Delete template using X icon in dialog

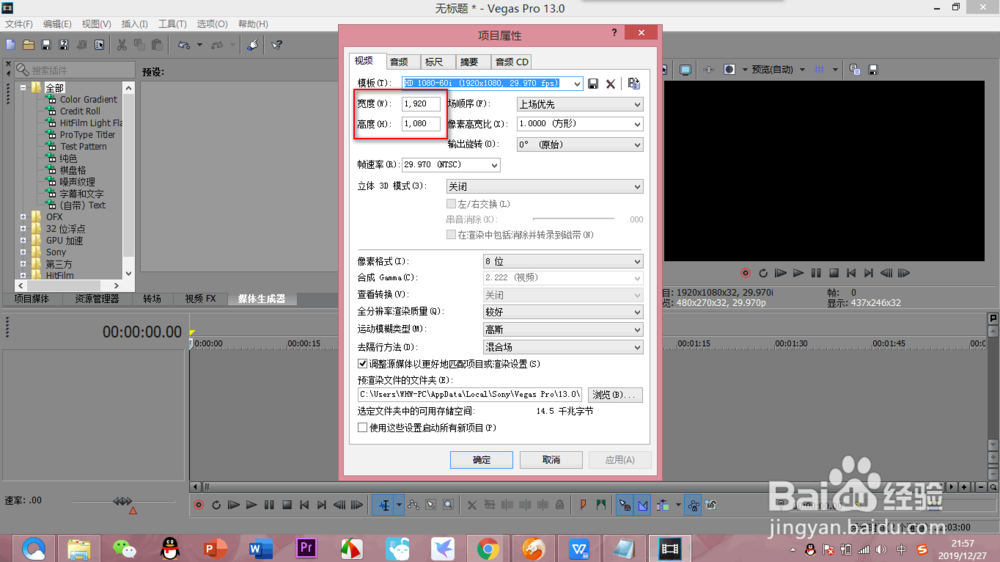click(x=610, y=84)
